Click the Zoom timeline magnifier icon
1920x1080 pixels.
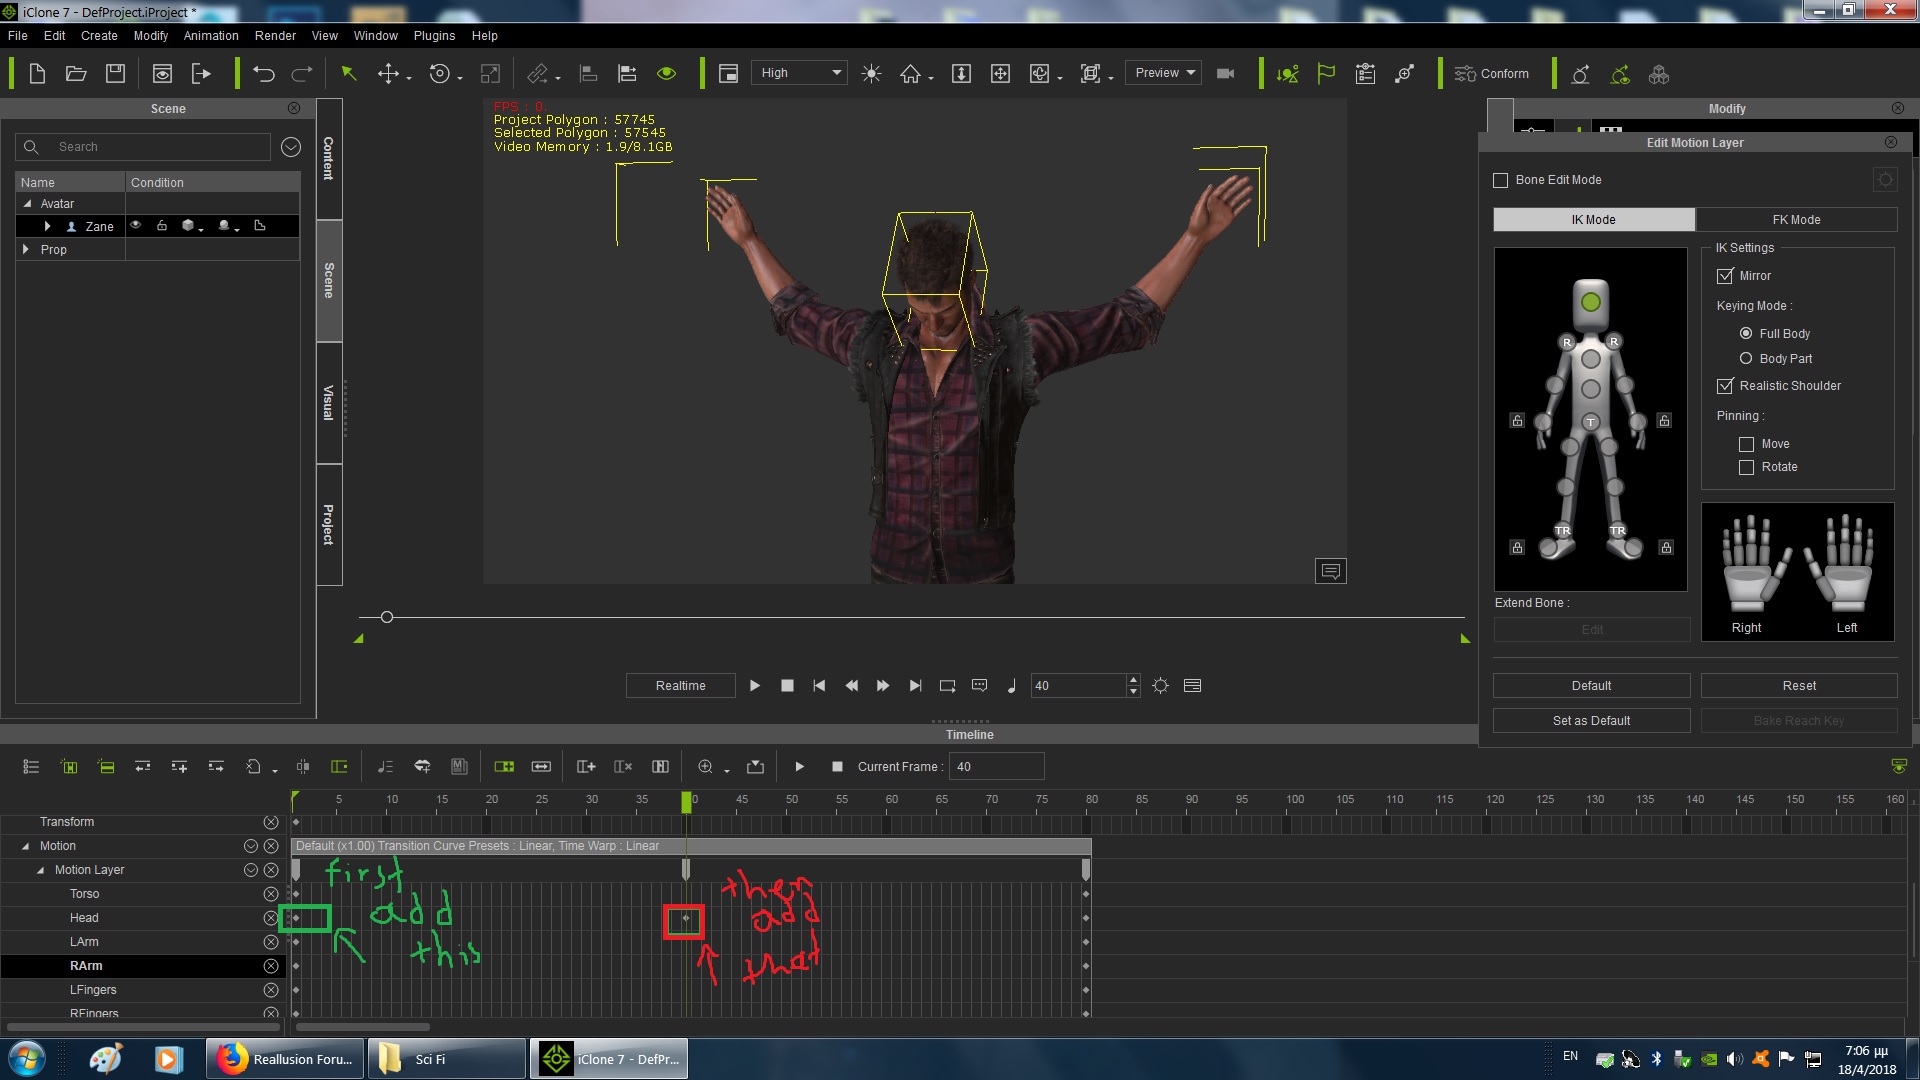coord(705,766)
